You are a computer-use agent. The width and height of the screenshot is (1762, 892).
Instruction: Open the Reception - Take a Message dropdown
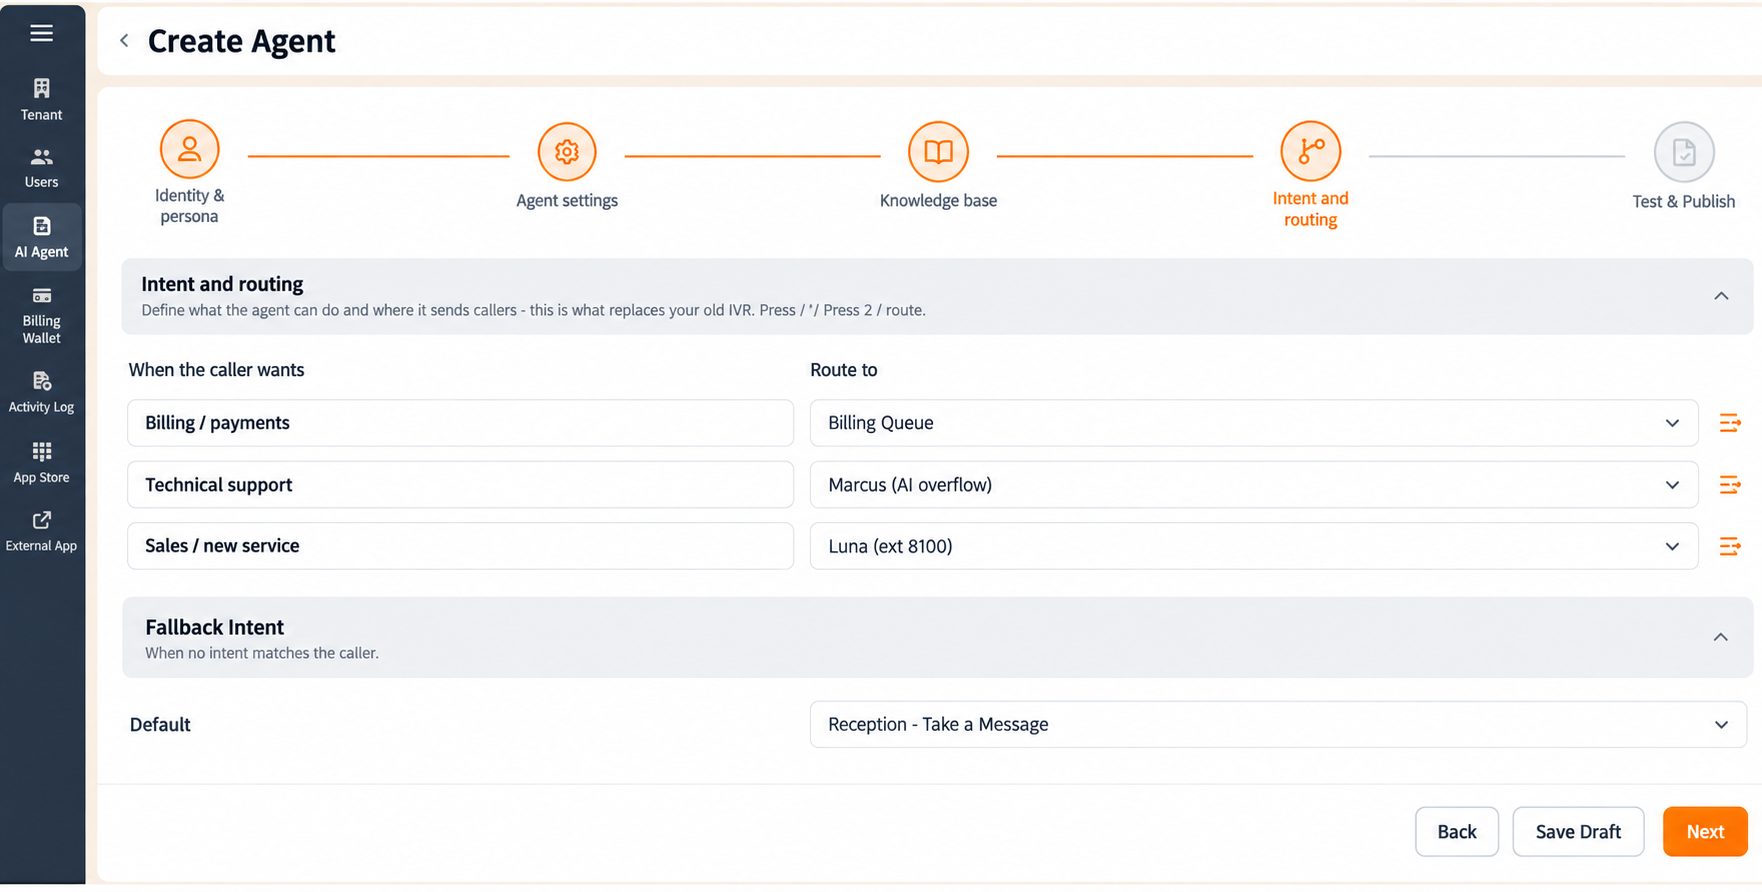[x=1278, y=724]
